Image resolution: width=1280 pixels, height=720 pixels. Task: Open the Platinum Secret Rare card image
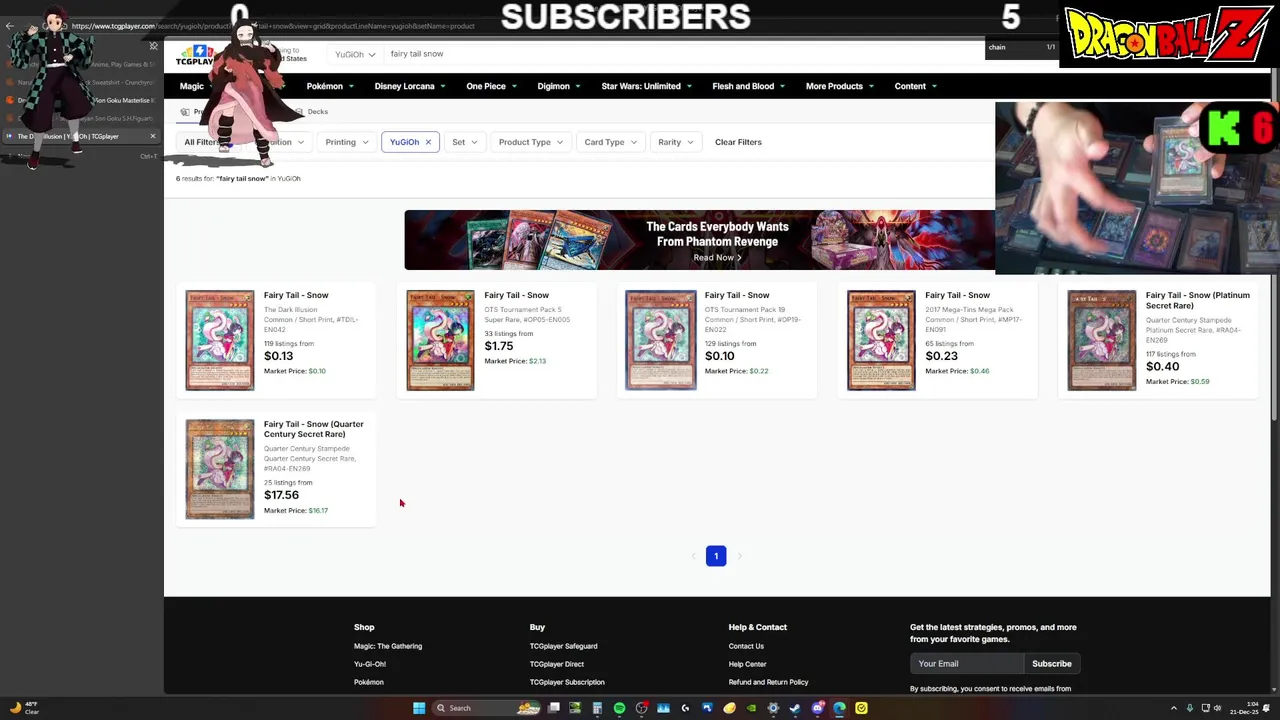pyautogui.click(x=1102, y=340)
